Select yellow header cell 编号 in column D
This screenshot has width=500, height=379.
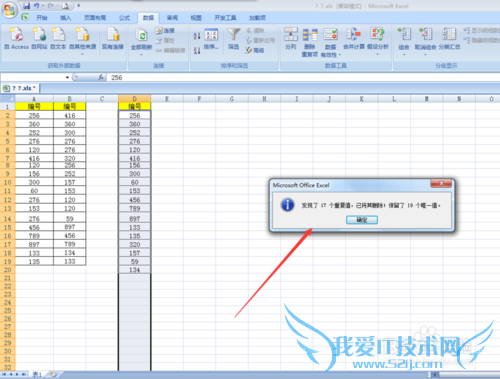point(134,106)
